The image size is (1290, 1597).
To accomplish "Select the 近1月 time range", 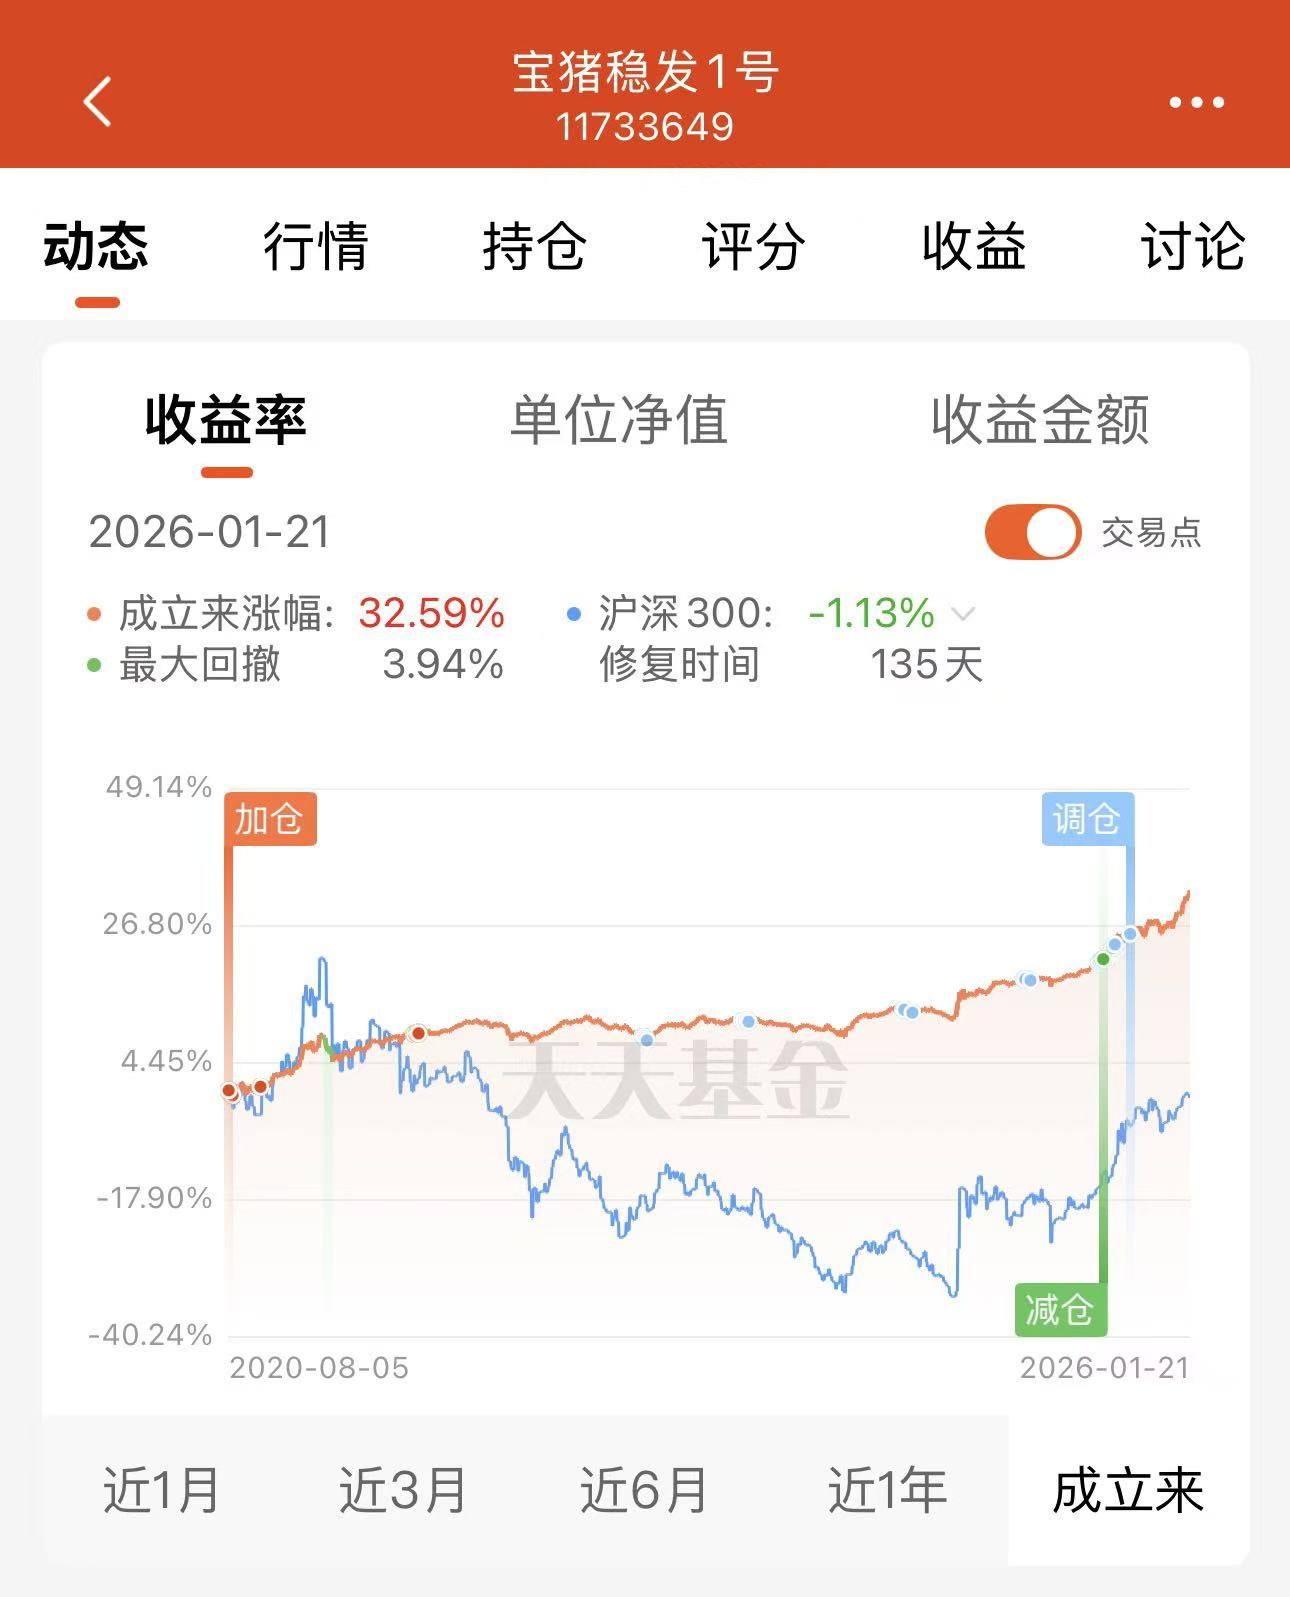I will [x=162, y=1490].
